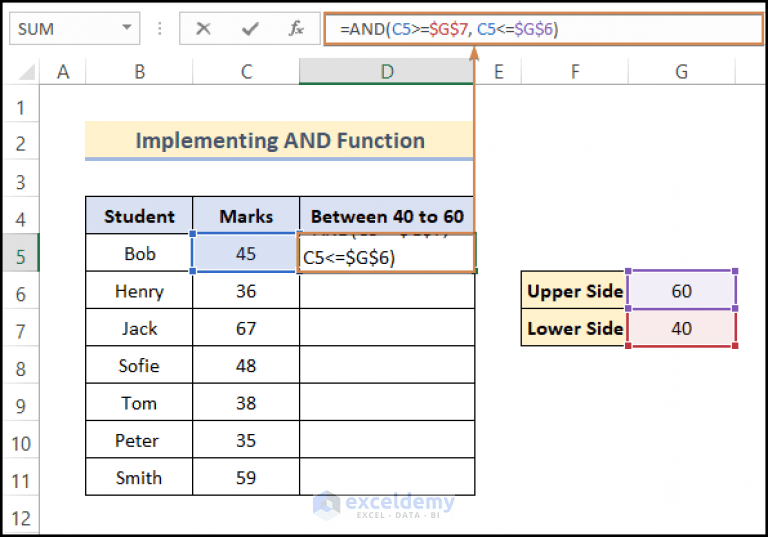Click empty result cell in Tom's row
This screenshot has width=768, height=537.
click(x=387, y=403)
